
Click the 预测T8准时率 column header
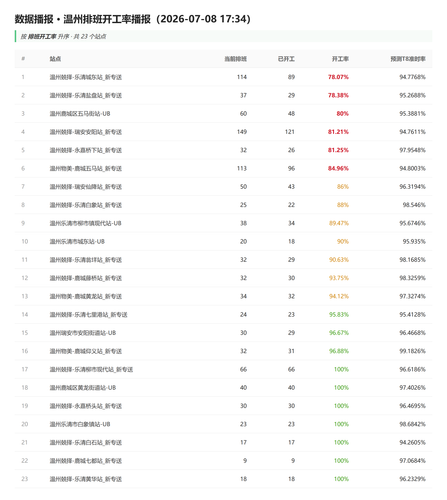[408, 59]
